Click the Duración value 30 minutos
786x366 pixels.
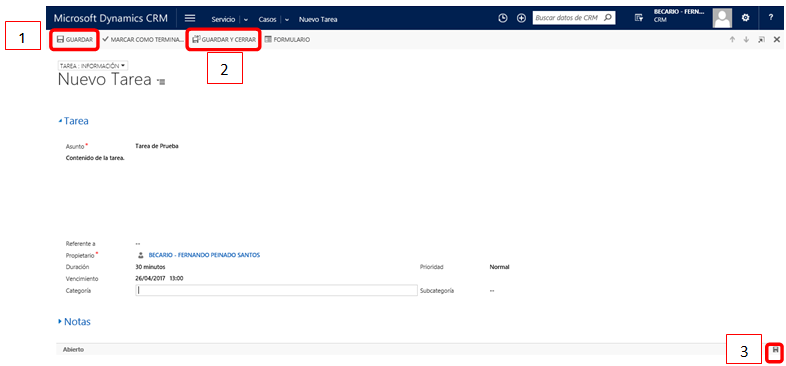tap(150, 267)
